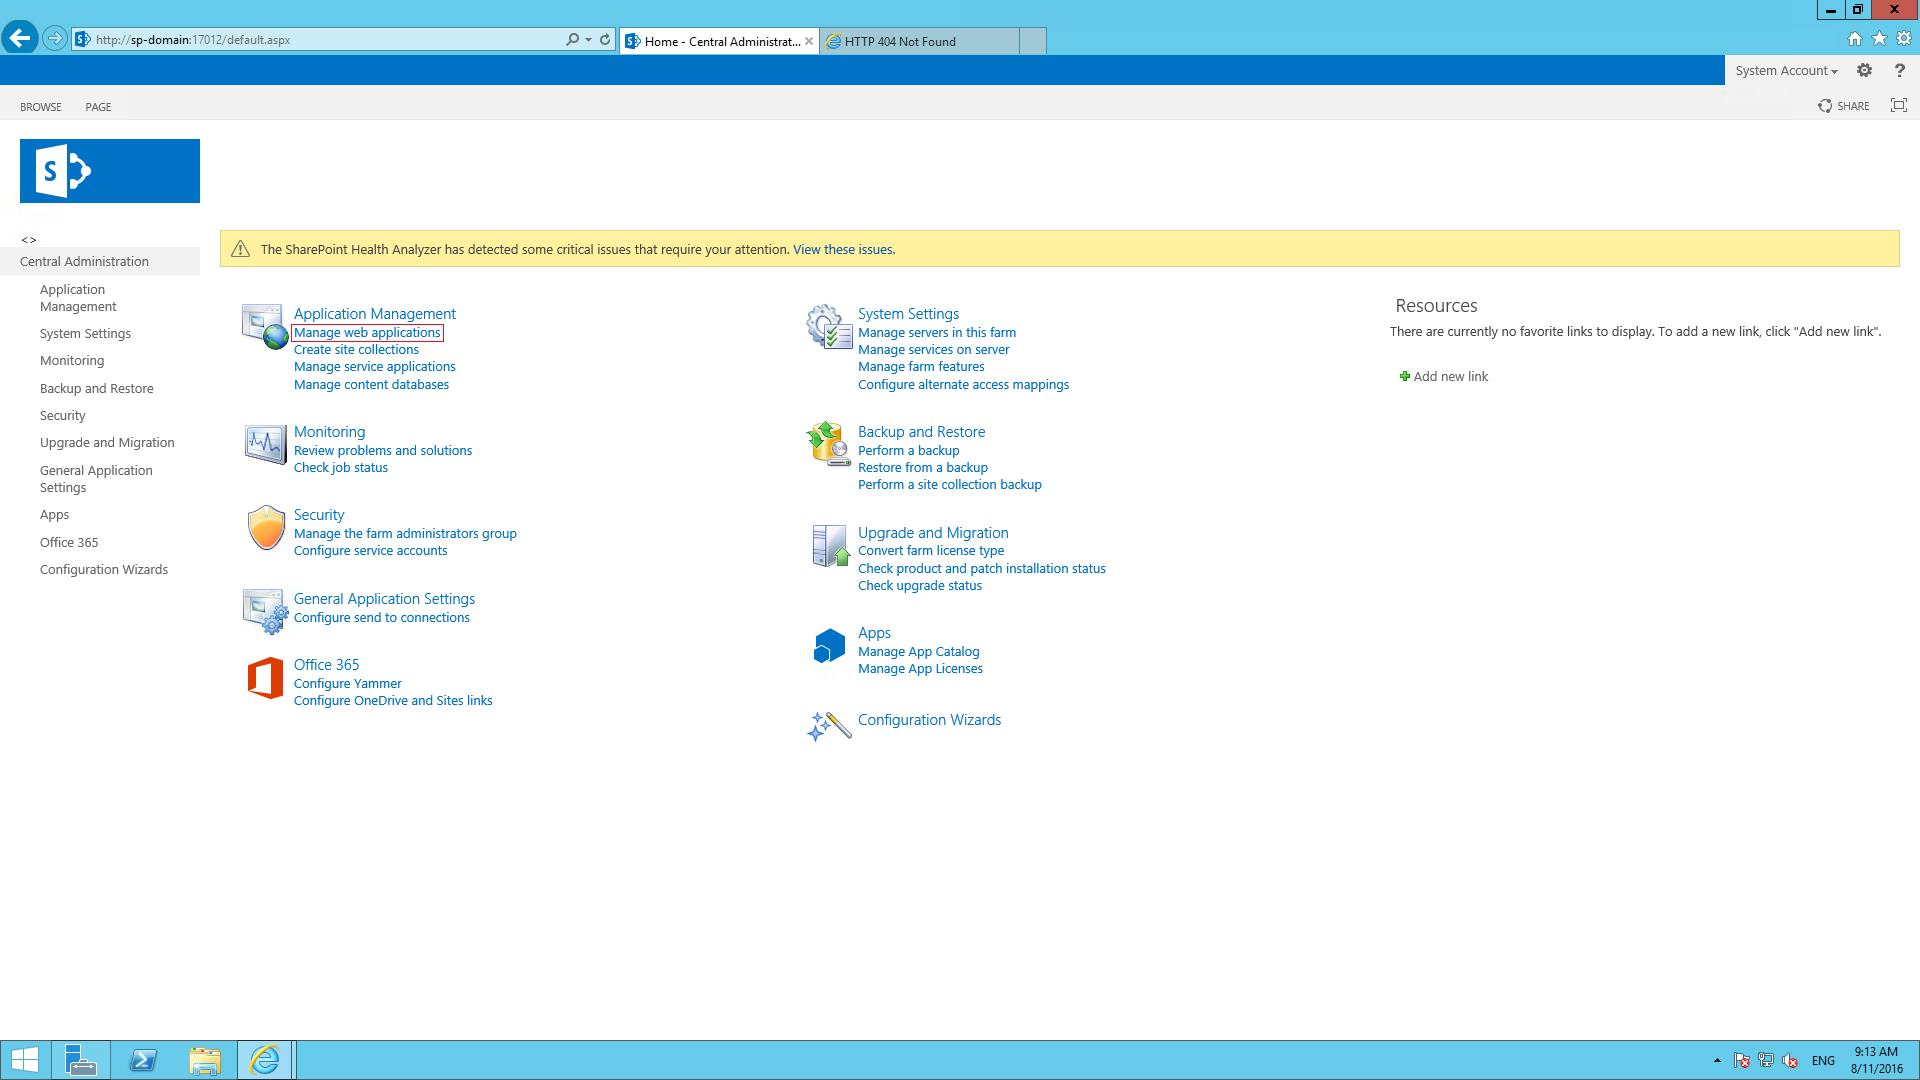Select Configuration Wizards in left navigation
Image resolution: width=1920 pixels, height=1080 pixels.
click(104, 570)
